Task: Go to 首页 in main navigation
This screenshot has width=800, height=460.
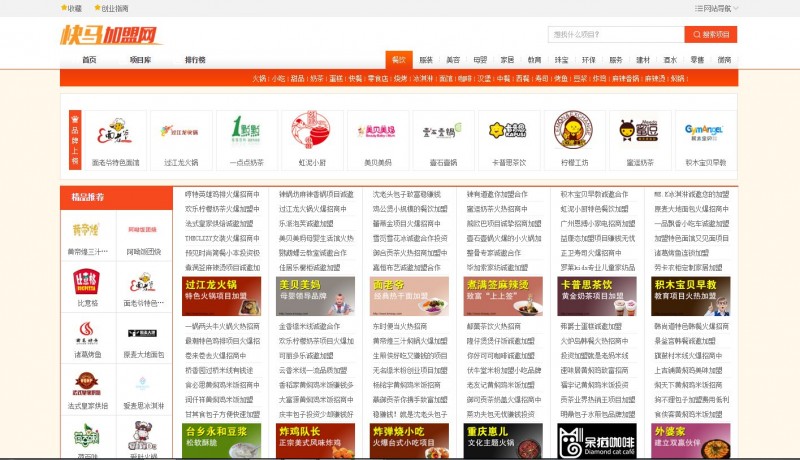Action: pos(89,60)
